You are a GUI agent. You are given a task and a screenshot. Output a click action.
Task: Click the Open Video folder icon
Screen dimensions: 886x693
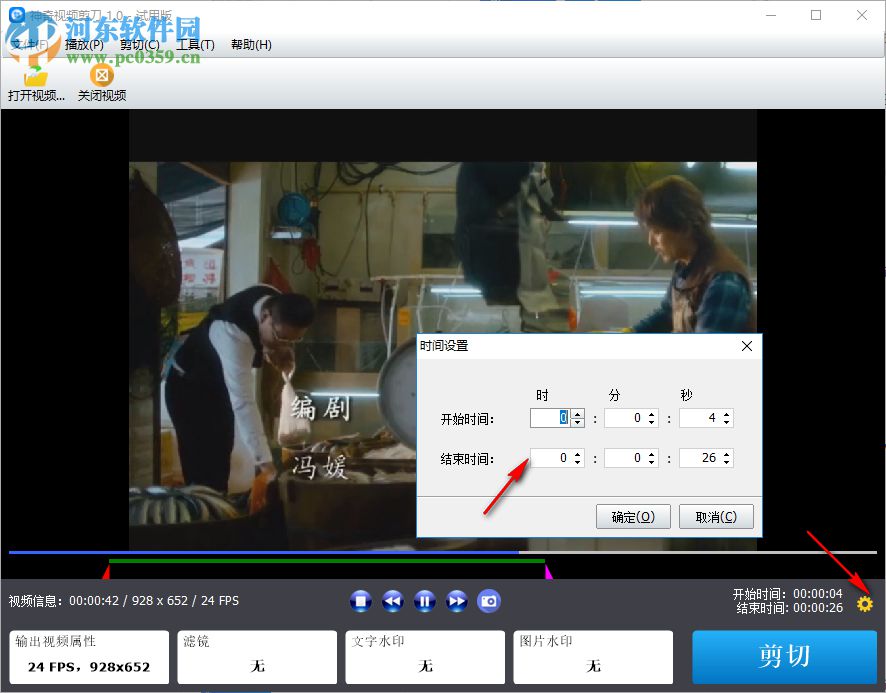tap(36, 76)
